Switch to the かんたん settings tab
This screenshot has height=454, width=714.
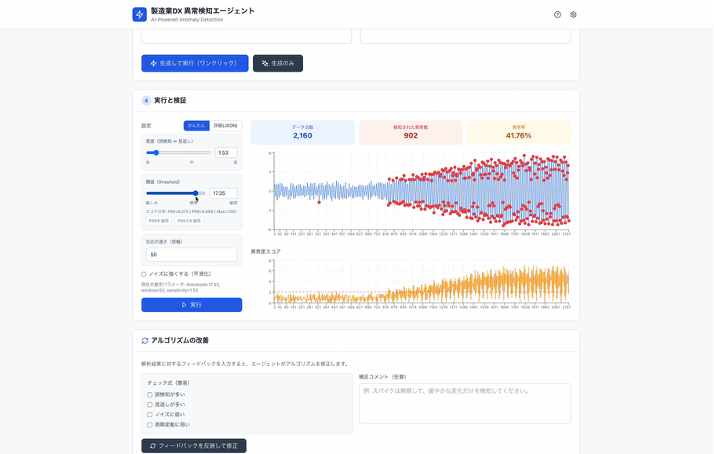coord(196,125)
